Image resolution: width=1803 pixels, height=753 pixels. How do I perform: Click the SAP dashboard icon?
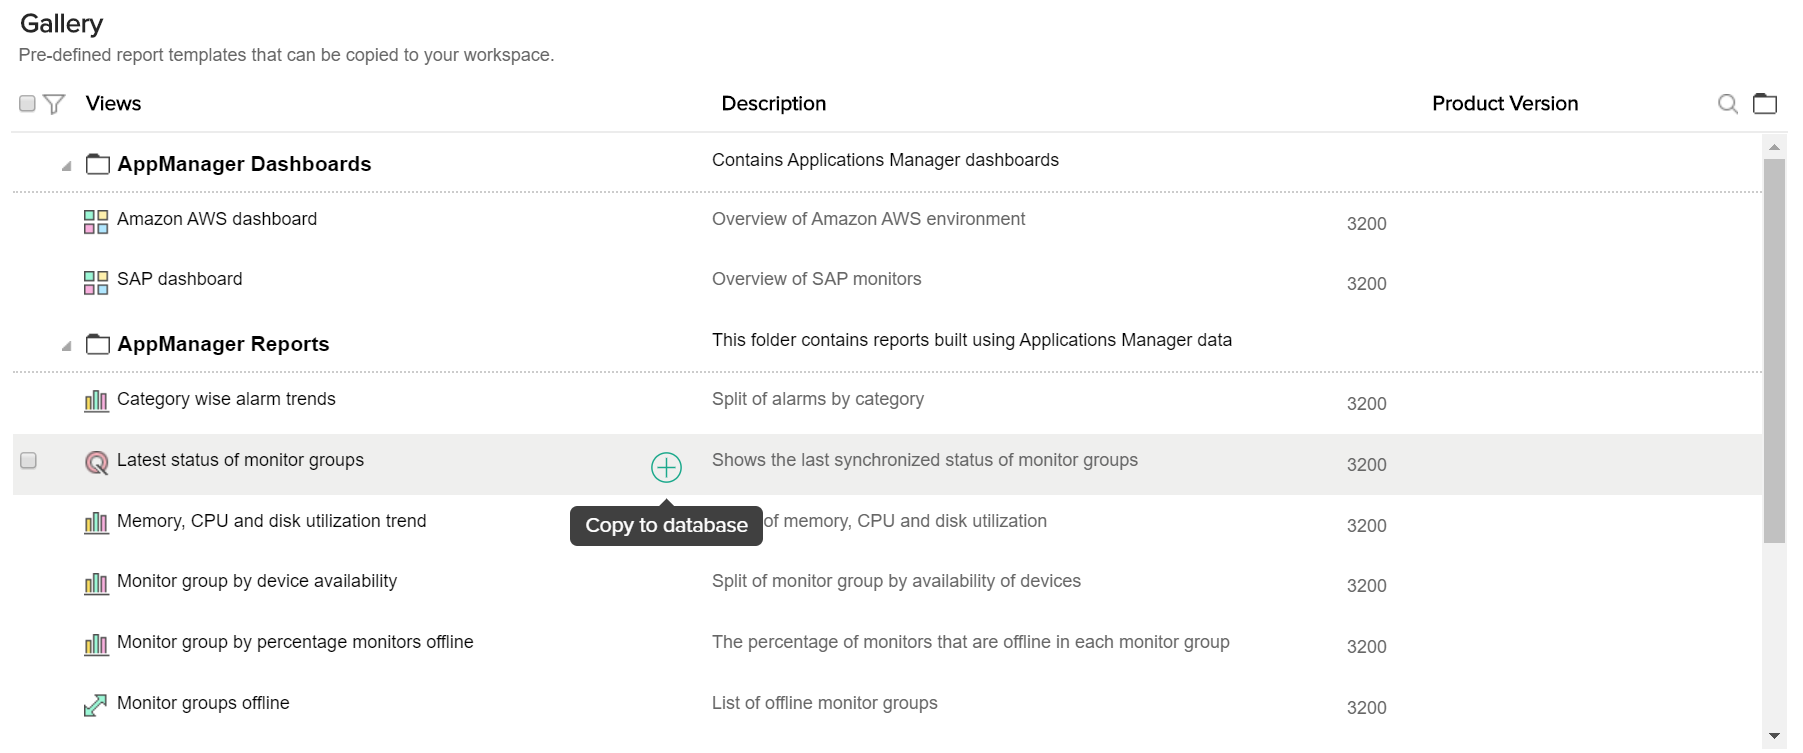(96, 283)
